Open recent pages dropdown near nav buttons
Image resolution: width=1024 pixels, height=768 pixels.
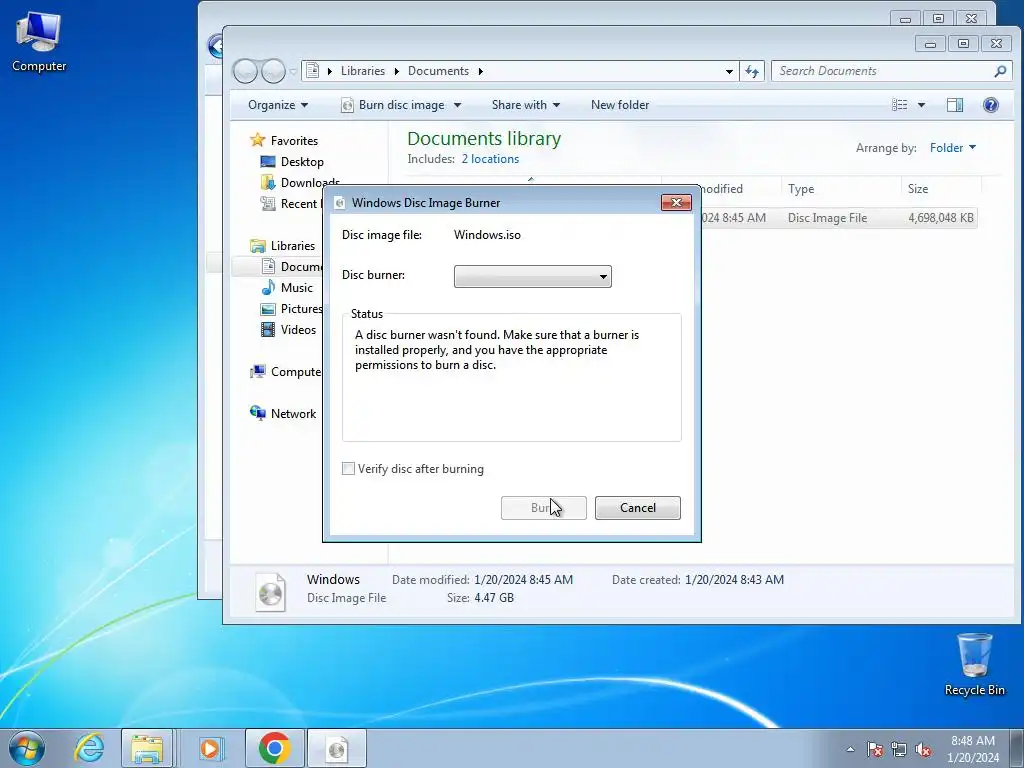pyautogui.click(x=293, y=71)
